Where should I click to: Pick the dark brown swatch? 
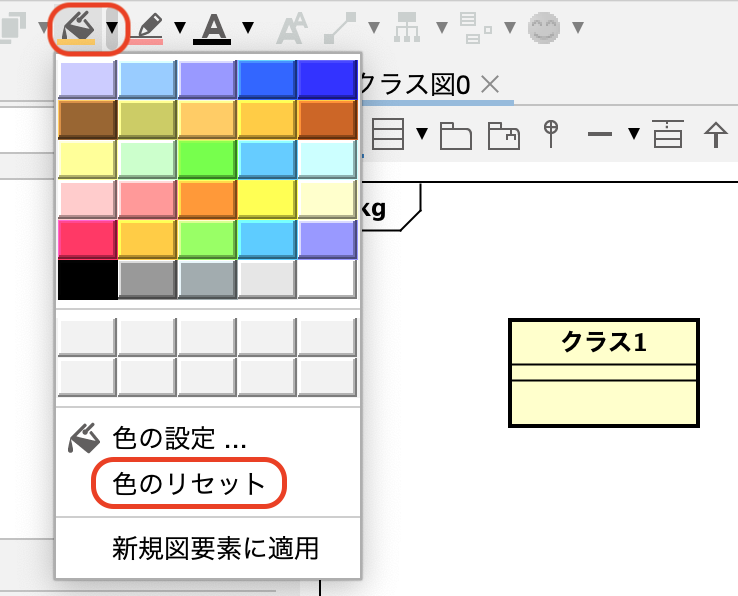coord(87,119)
